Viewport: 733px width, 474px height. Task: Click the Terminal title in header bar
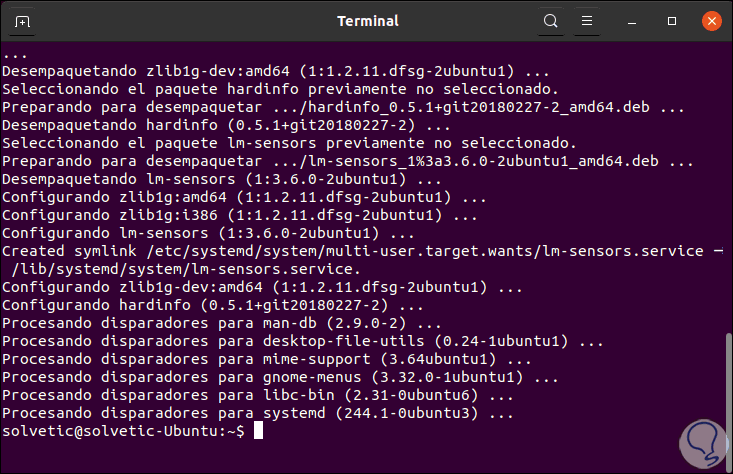click(367, 21)
